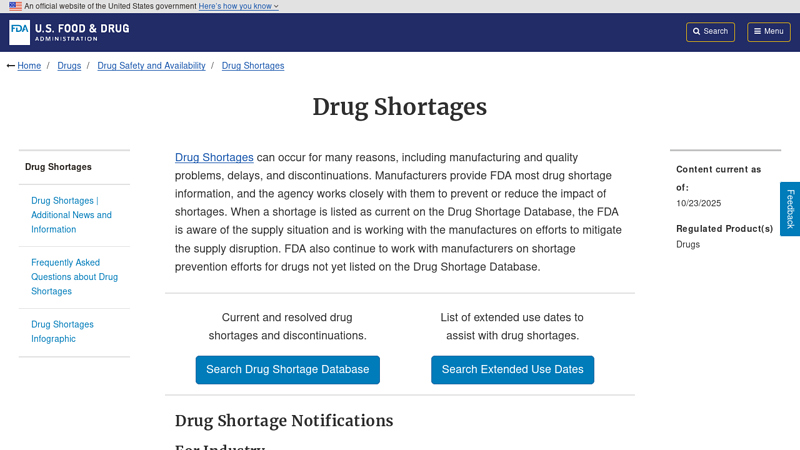Click "List of extended use dates" text
The height and width of the screenshot is (450, 800).
pyautogui.click(x=512, y=327)
